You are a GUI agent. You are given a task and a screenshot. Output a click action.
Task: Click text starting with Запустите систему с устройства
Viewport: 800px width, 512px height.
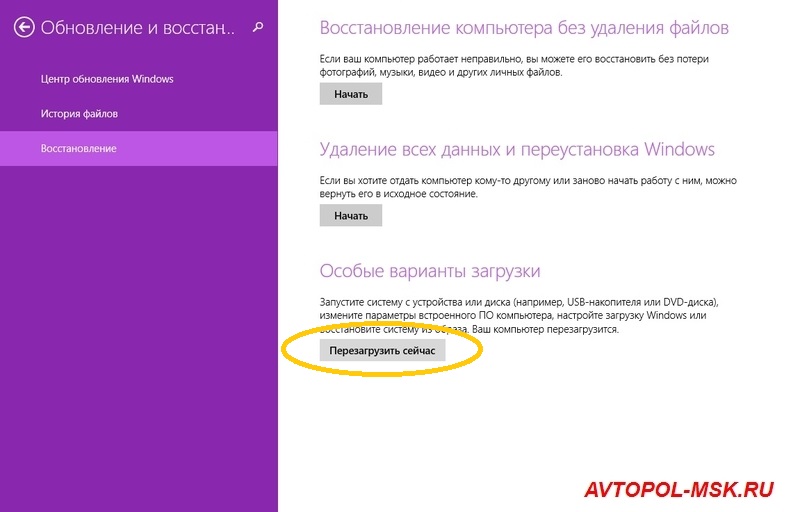coord(519,316)
